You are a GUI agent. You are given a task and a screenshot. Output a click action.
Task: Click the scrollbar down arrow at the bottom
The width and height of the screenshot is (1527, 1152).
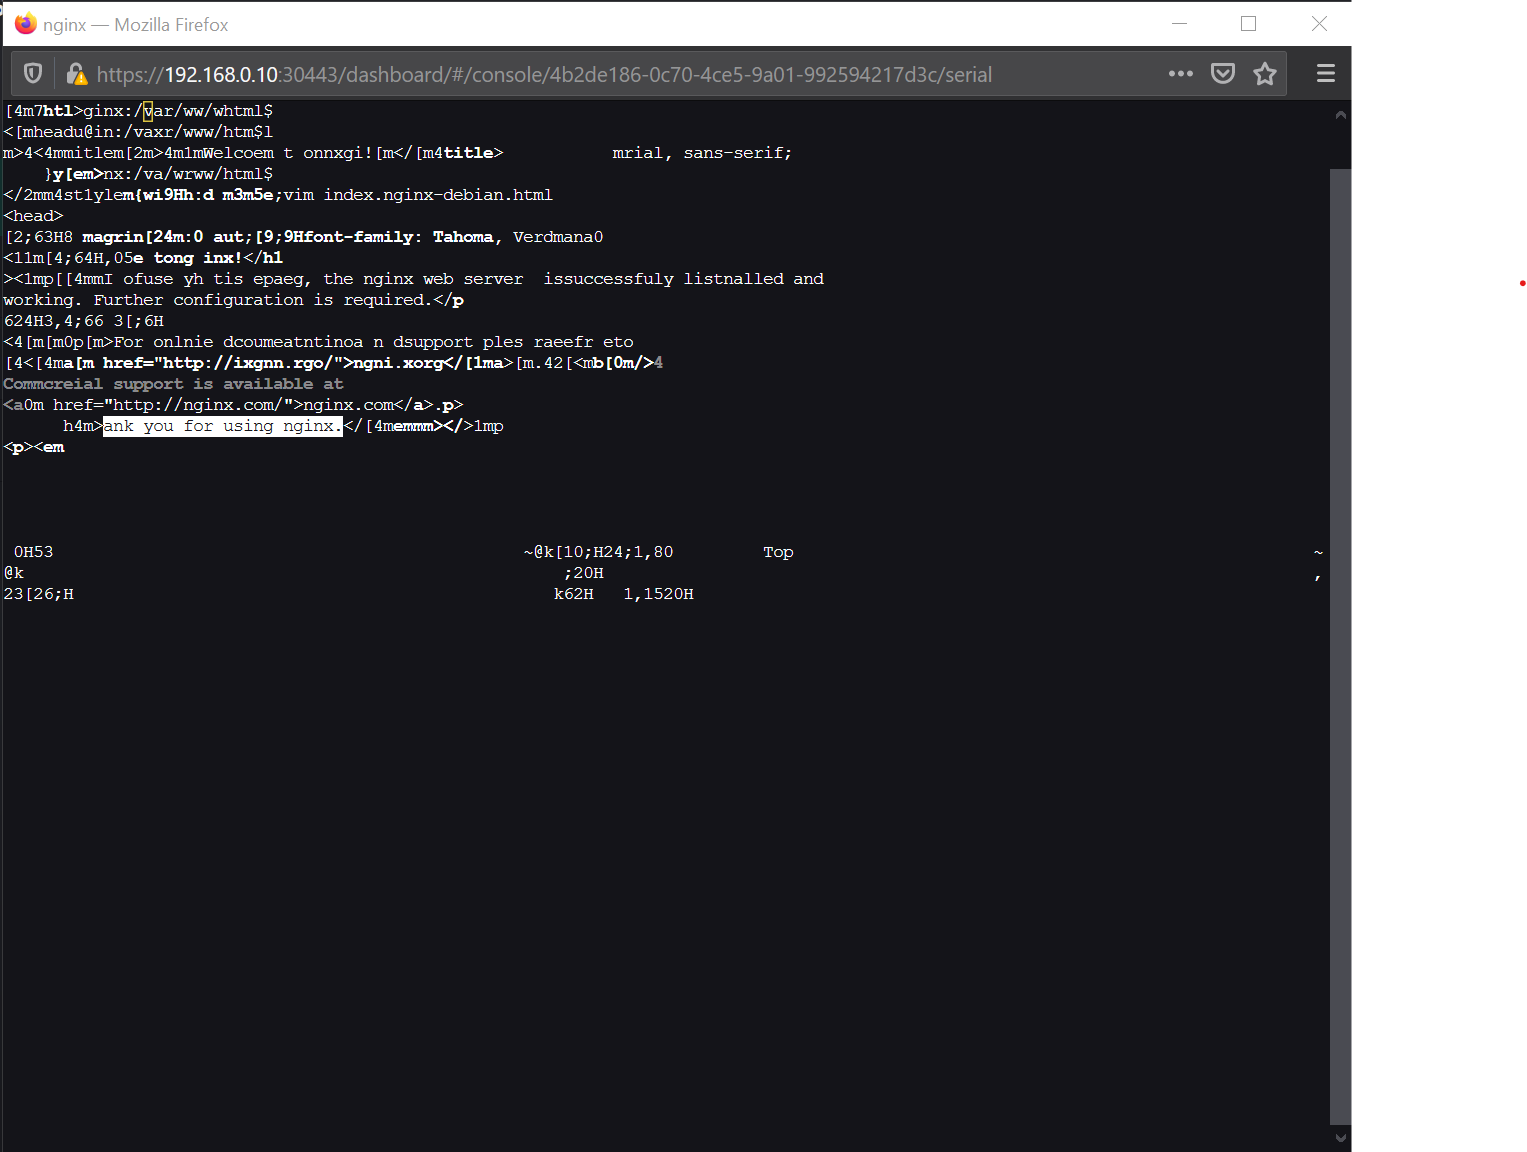(x=1340, y=1137)
